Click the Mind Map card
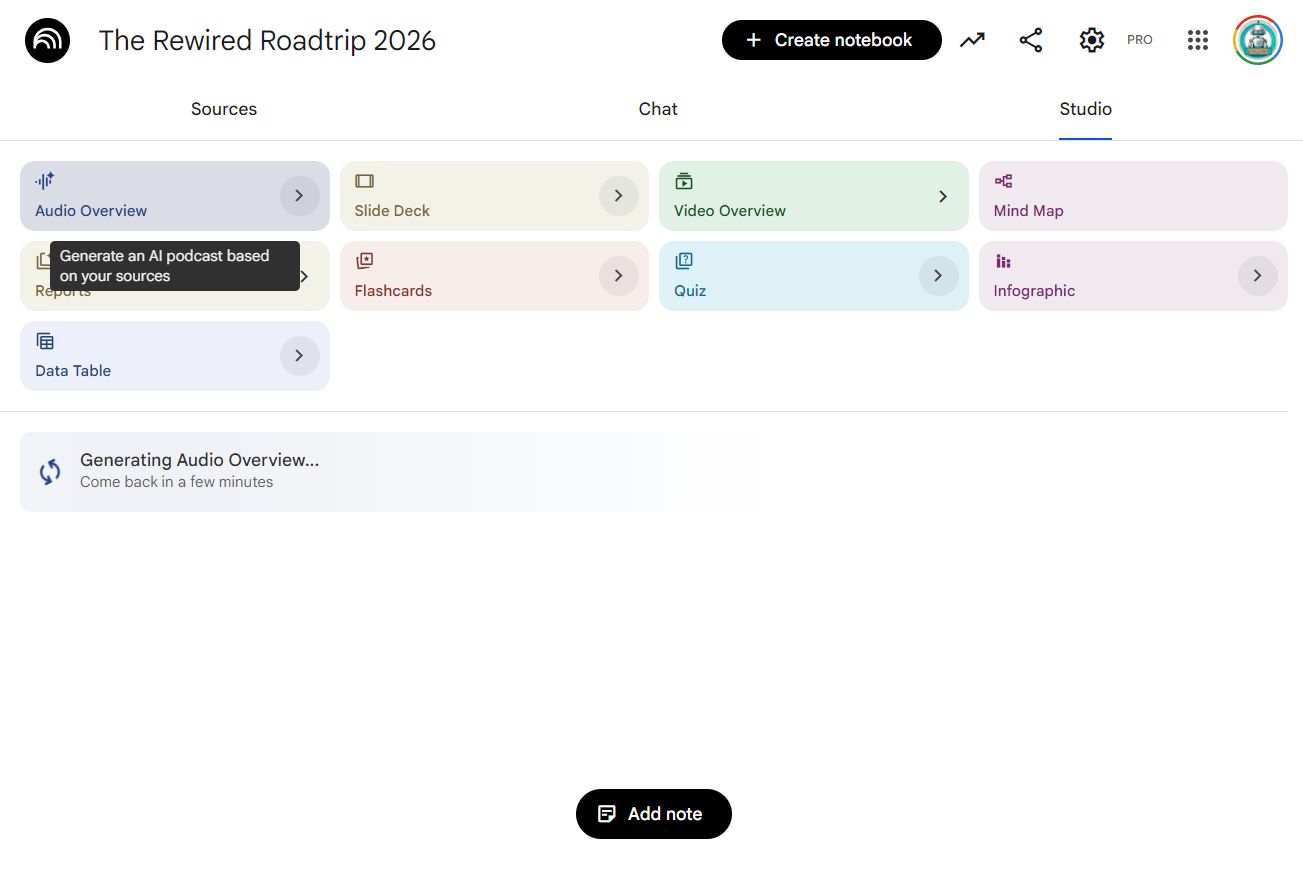 click(1133, 196)
